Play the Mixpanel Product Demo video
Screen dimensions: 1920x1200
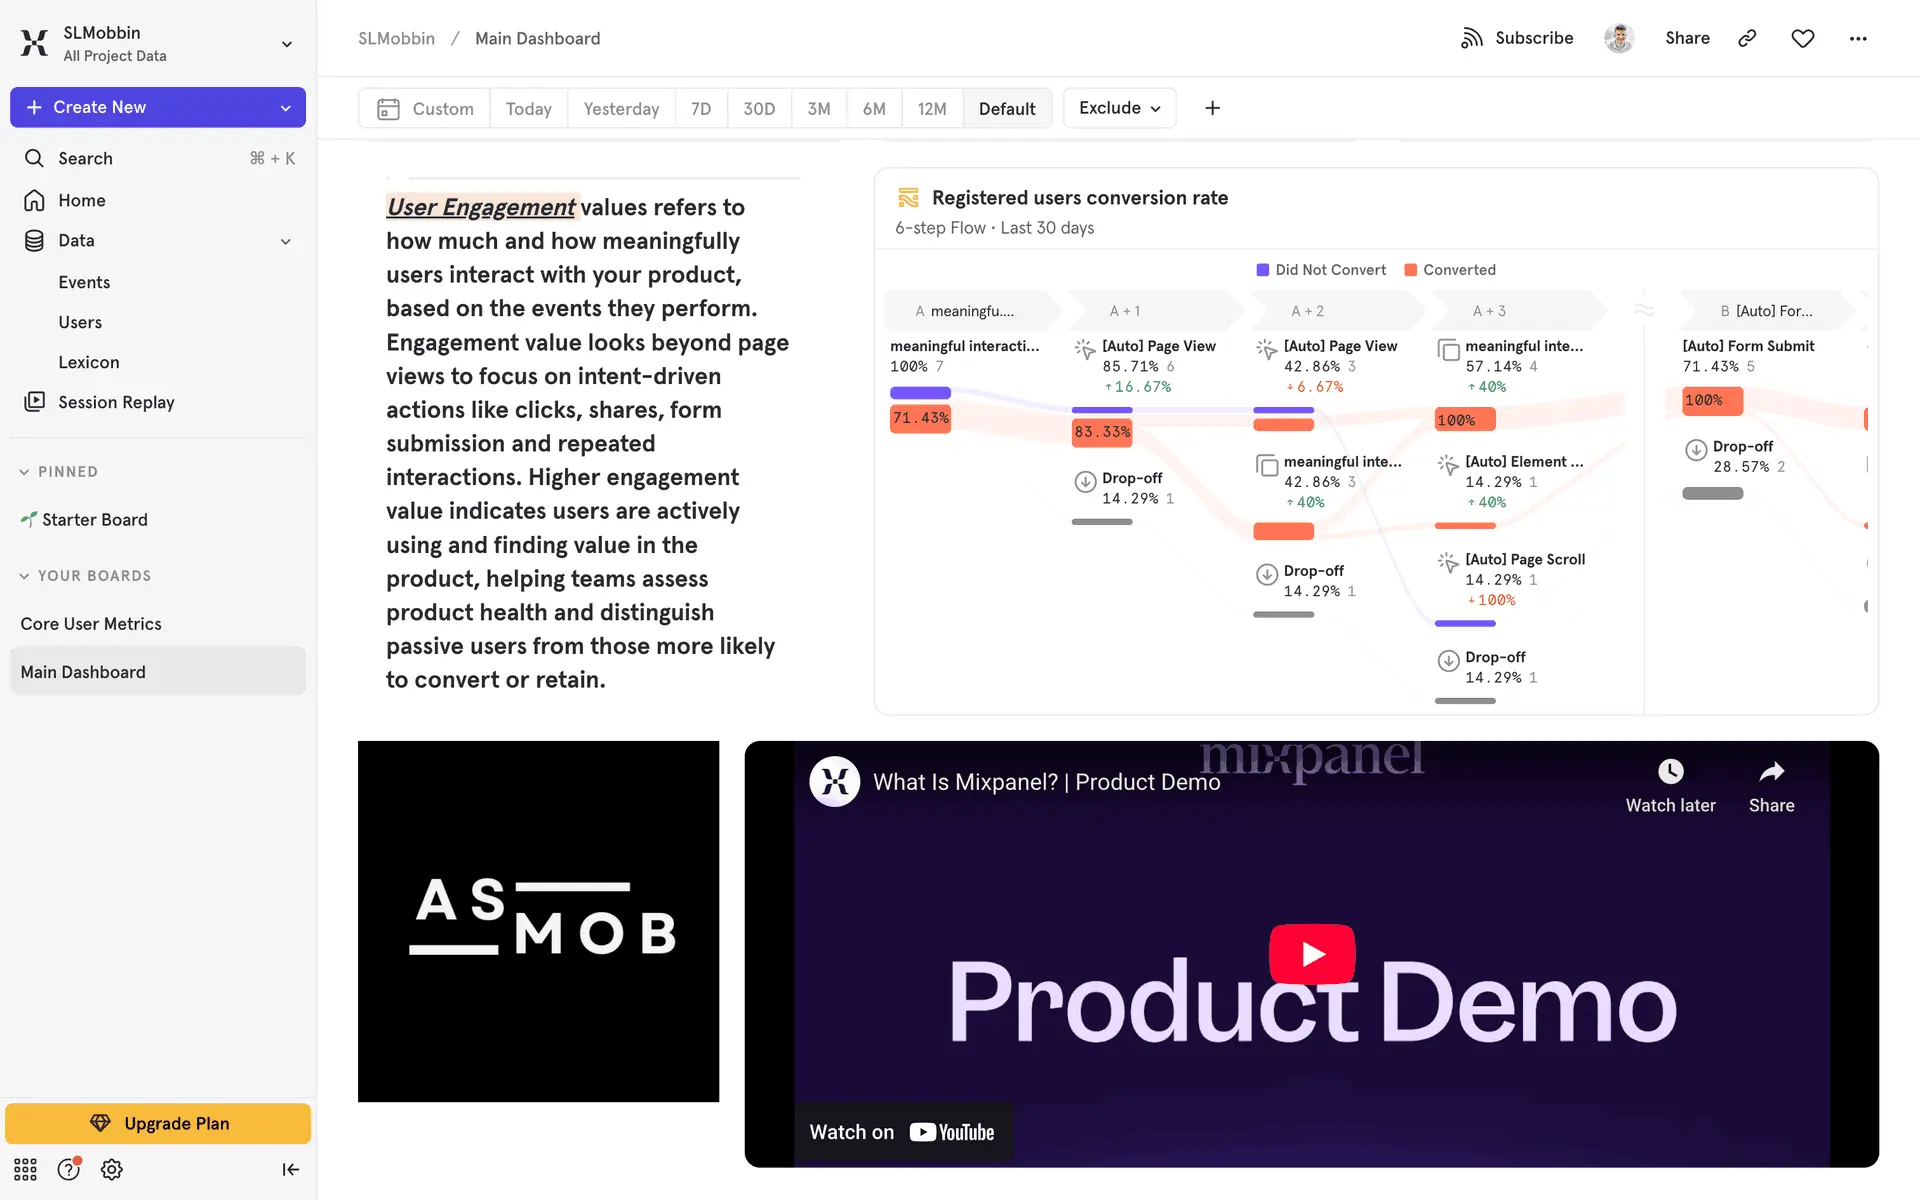pyautogui.click(x=1312, y=954)
